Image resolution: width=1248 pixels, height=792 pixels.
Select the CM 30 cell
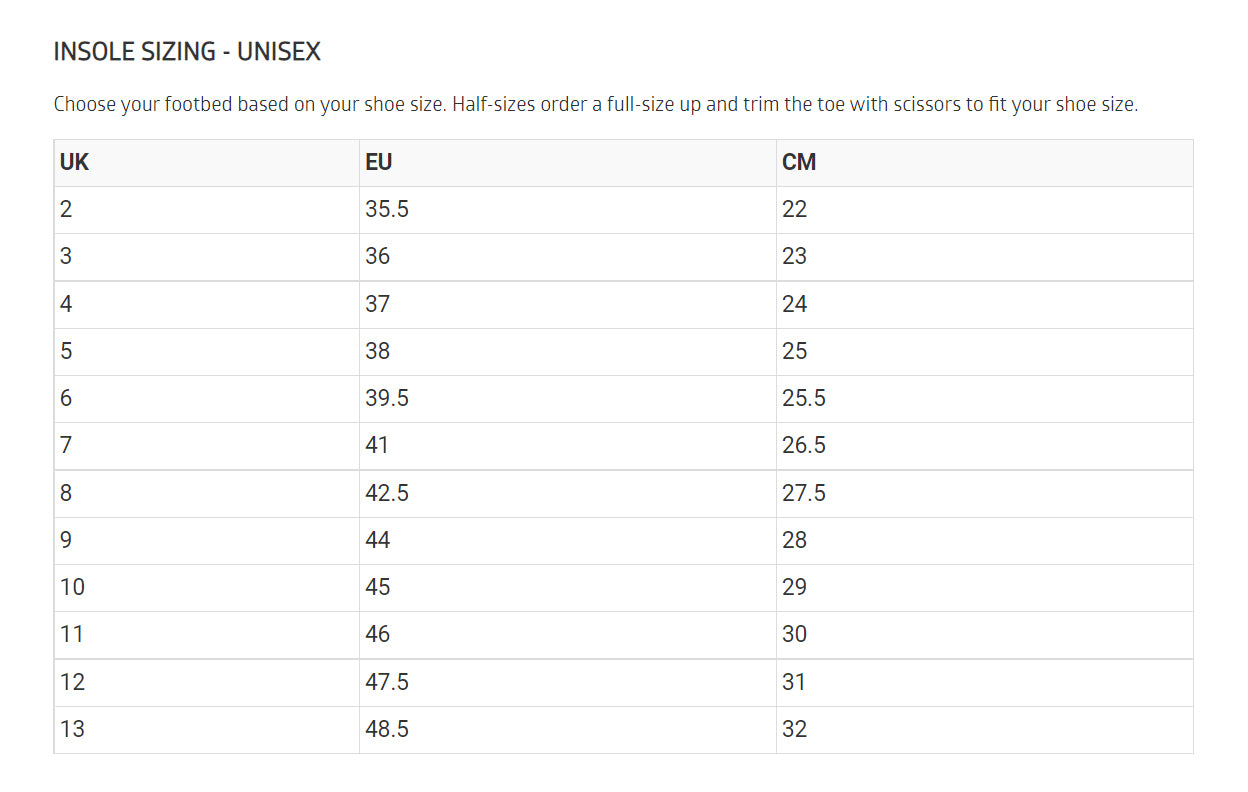(795, 634)
